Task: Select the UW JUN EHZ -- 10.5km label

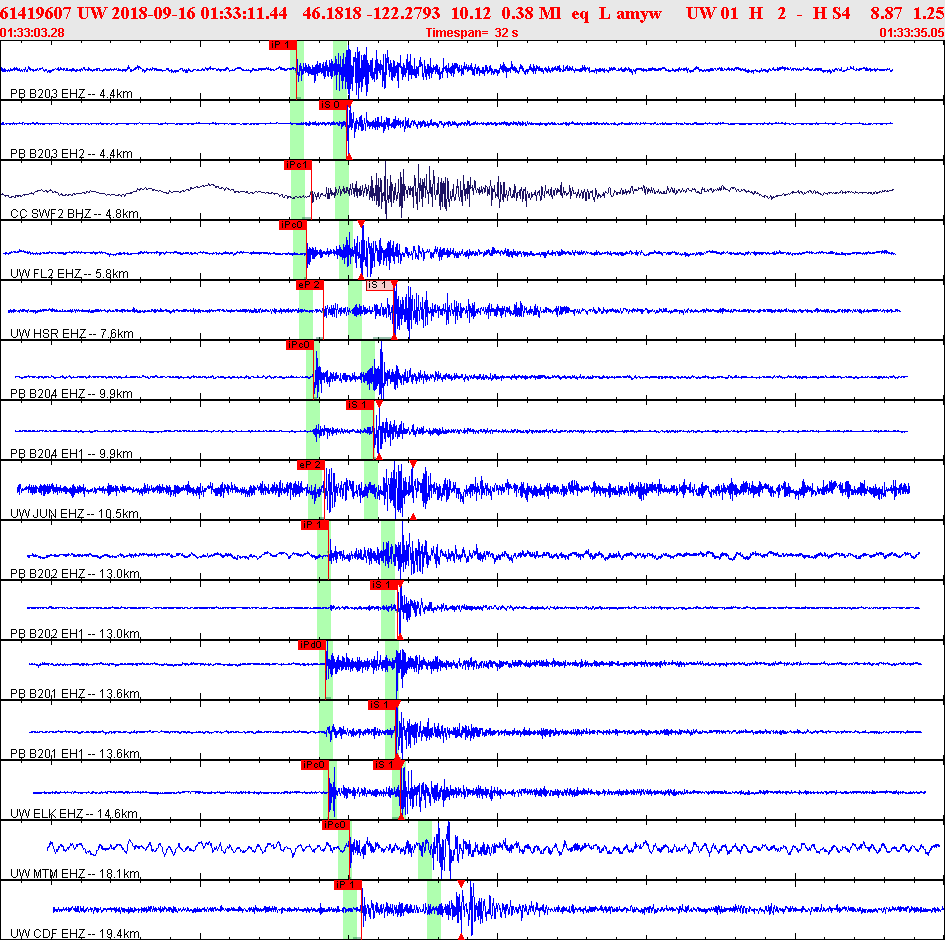Action: 75,513
